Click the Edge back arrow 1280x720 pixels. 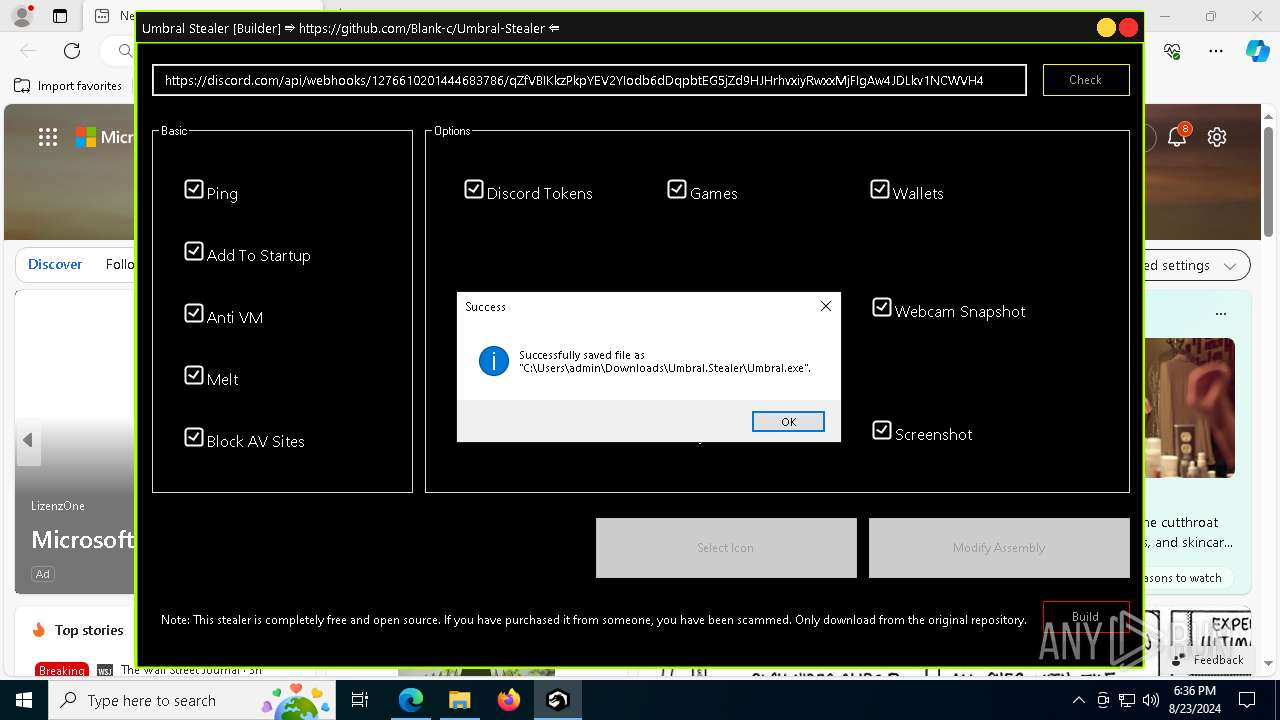tap(28, 51)
